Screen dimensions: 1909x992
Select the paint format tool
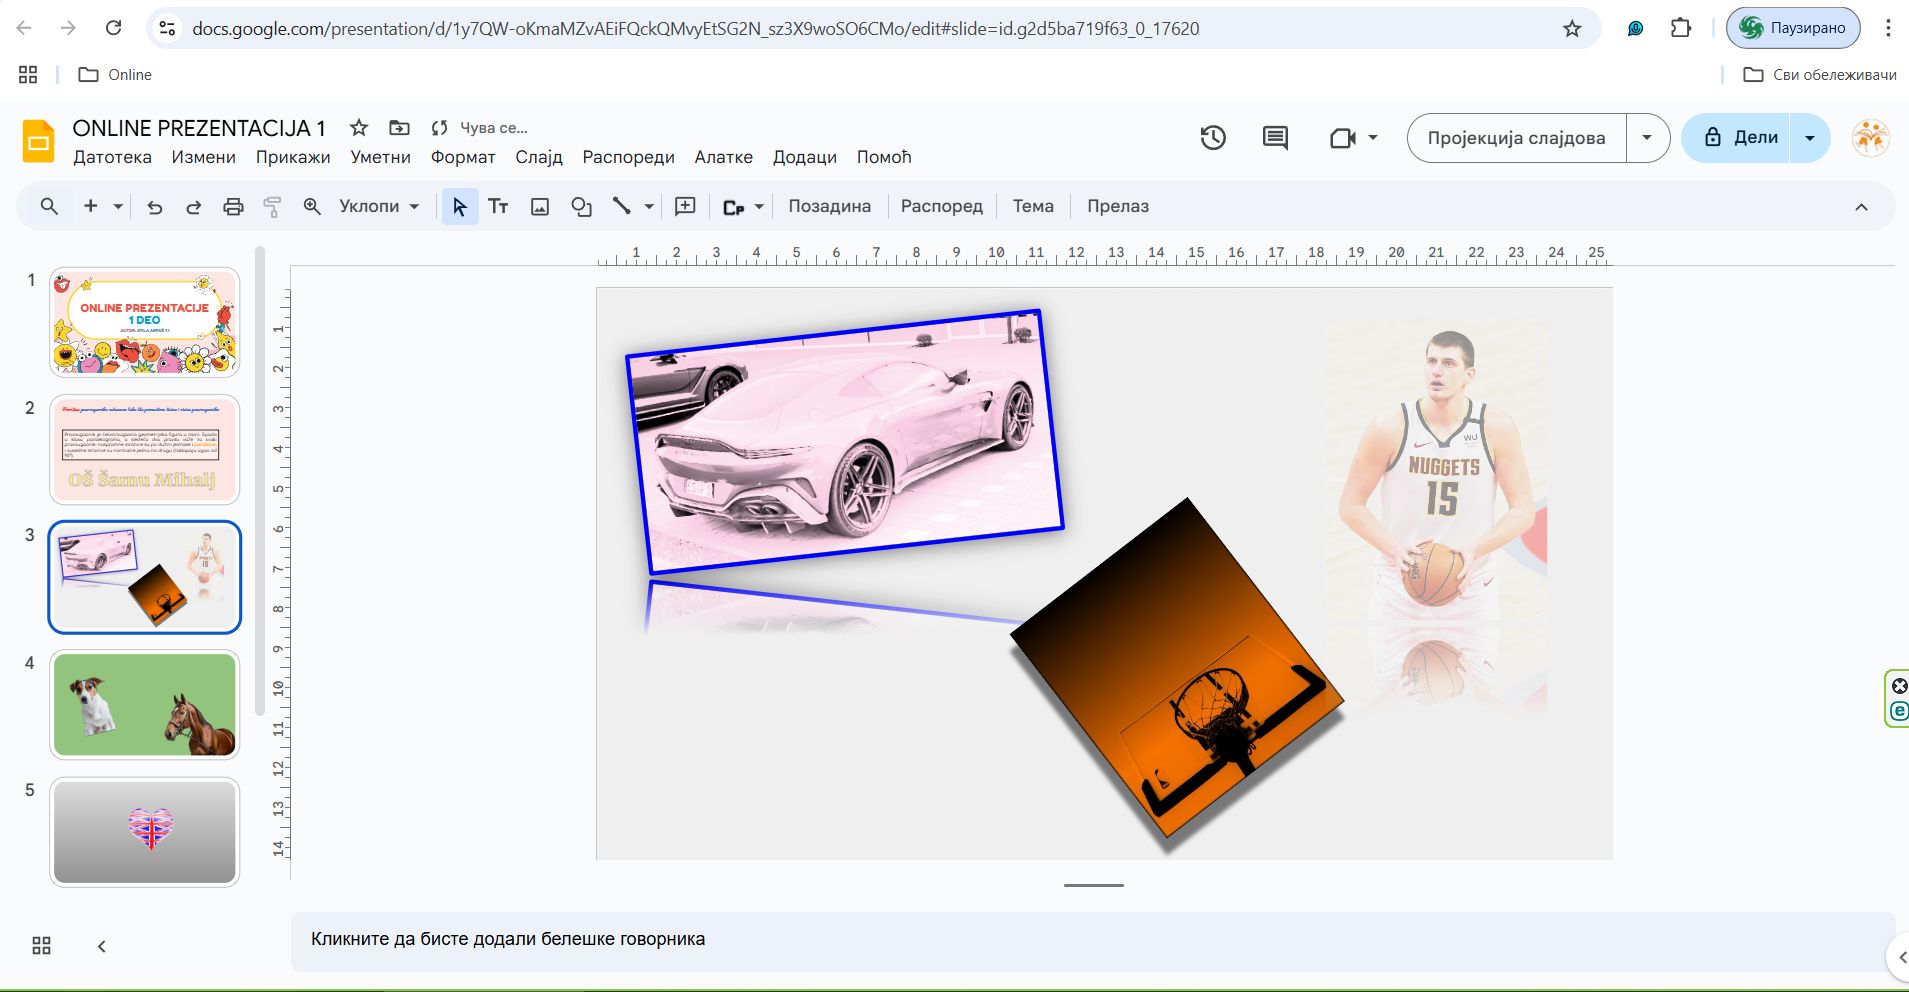(x=272, y=207)
